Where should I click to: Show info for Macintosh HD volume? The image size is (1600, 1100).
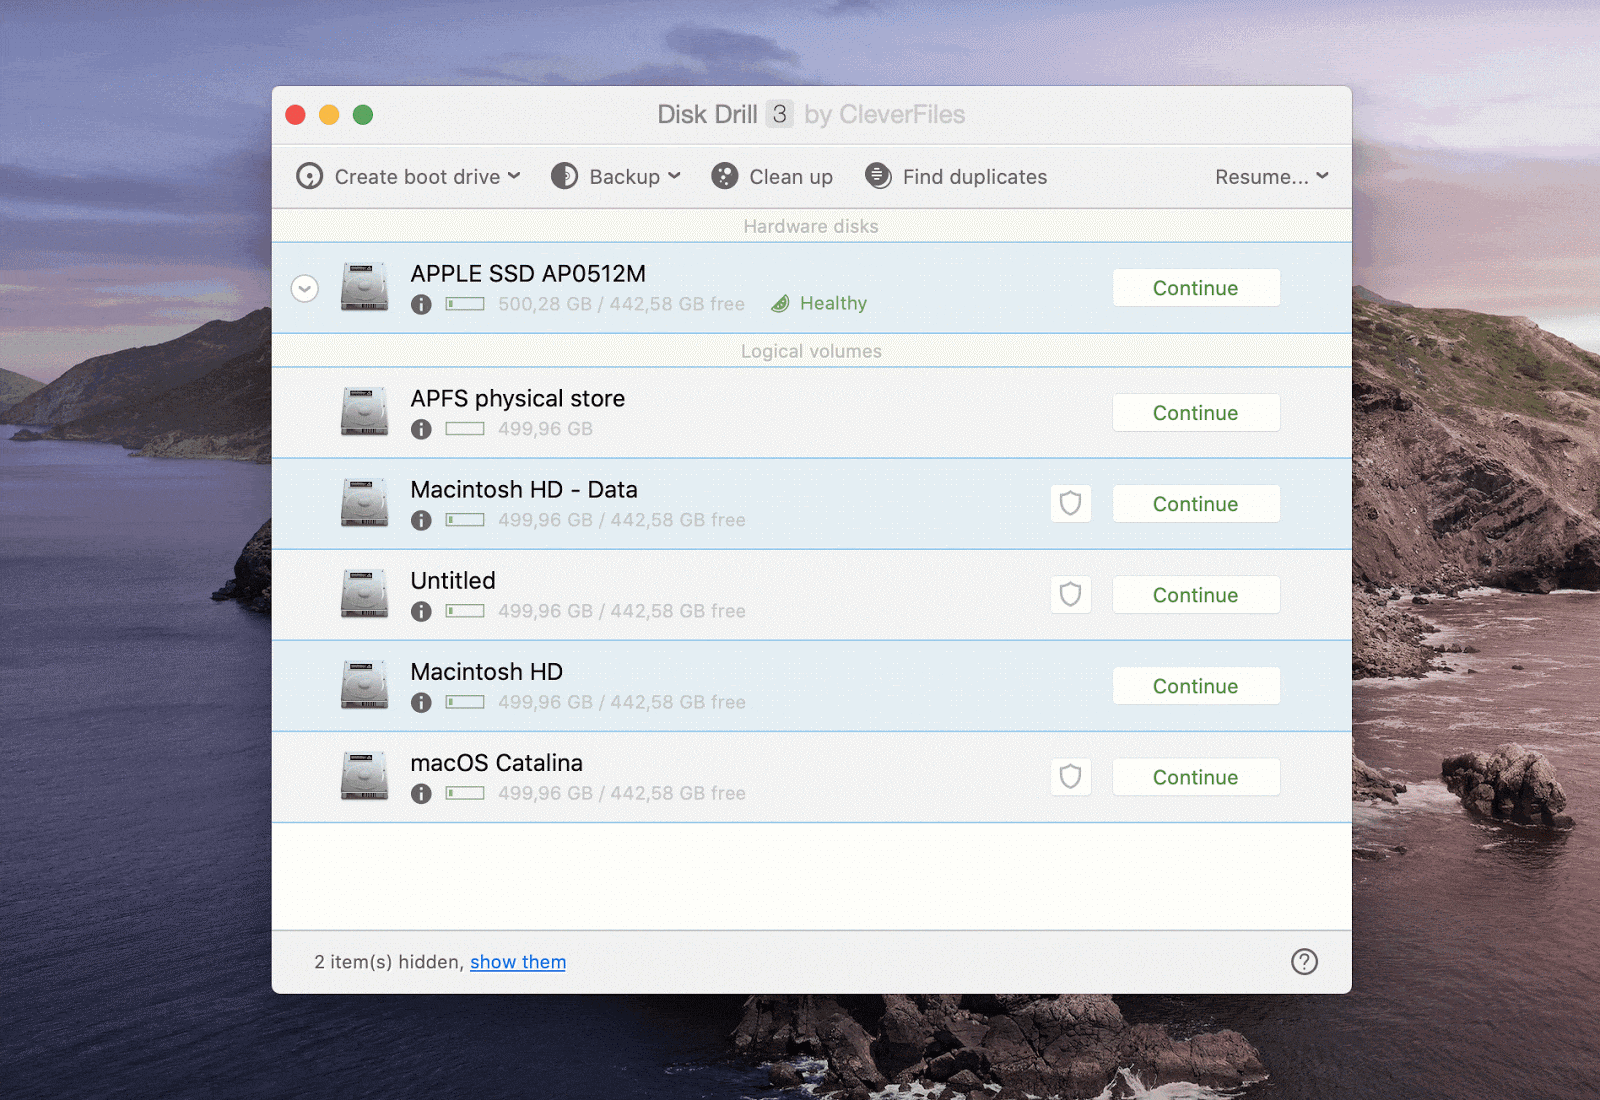(421, 702)
